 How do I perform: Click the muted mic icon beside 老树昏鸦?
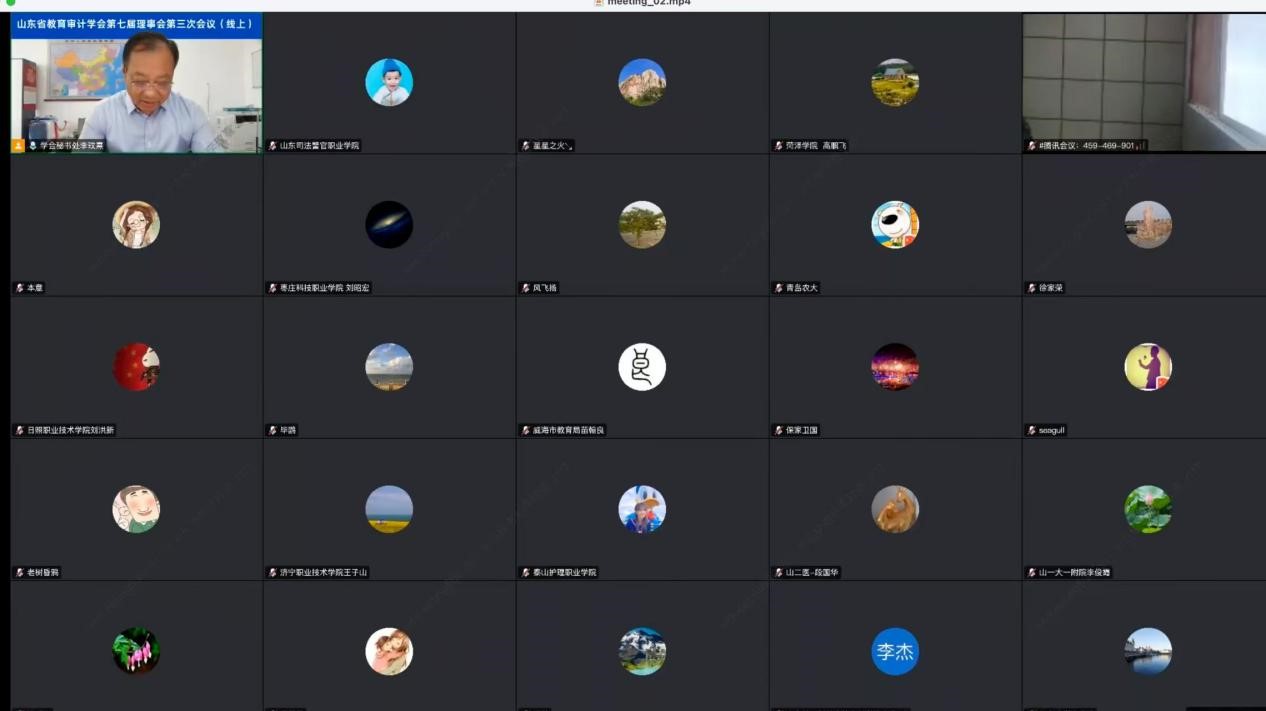pyautogui.click(x=19, y=573)
